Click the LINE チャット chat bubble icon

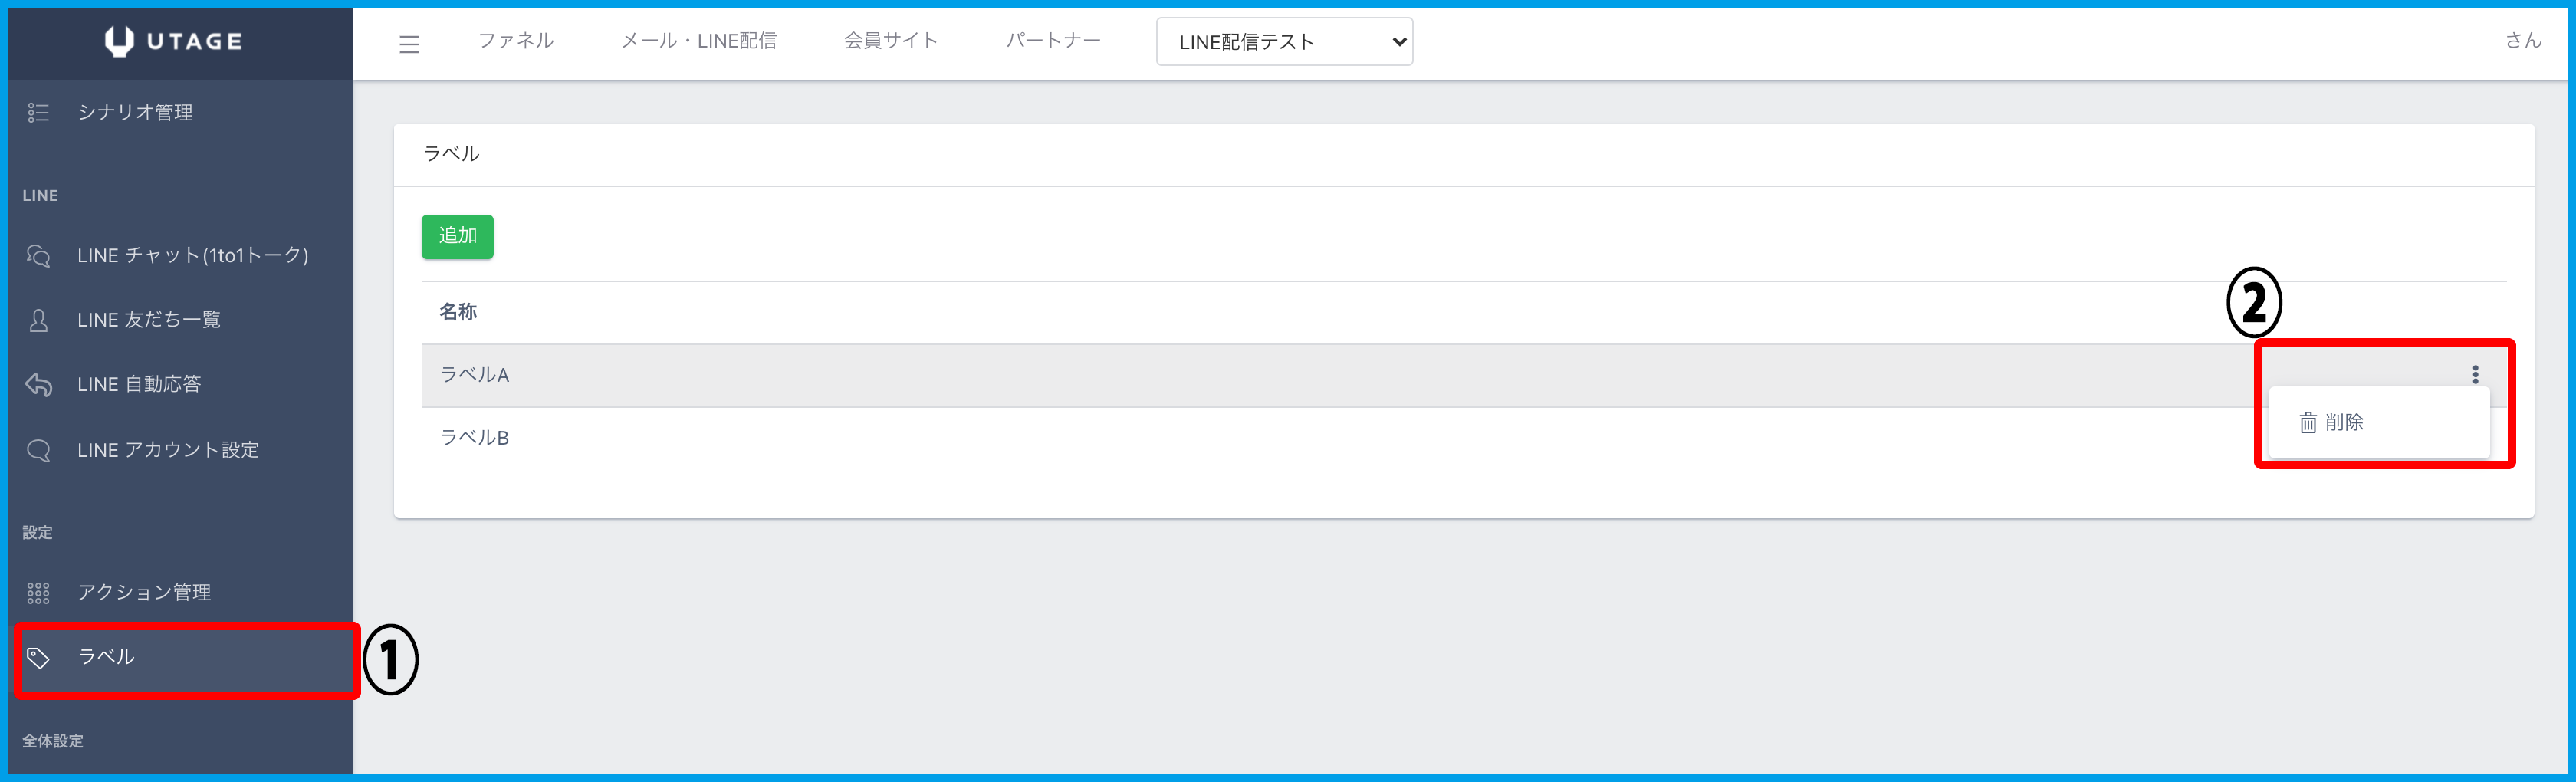click(38, 256)
